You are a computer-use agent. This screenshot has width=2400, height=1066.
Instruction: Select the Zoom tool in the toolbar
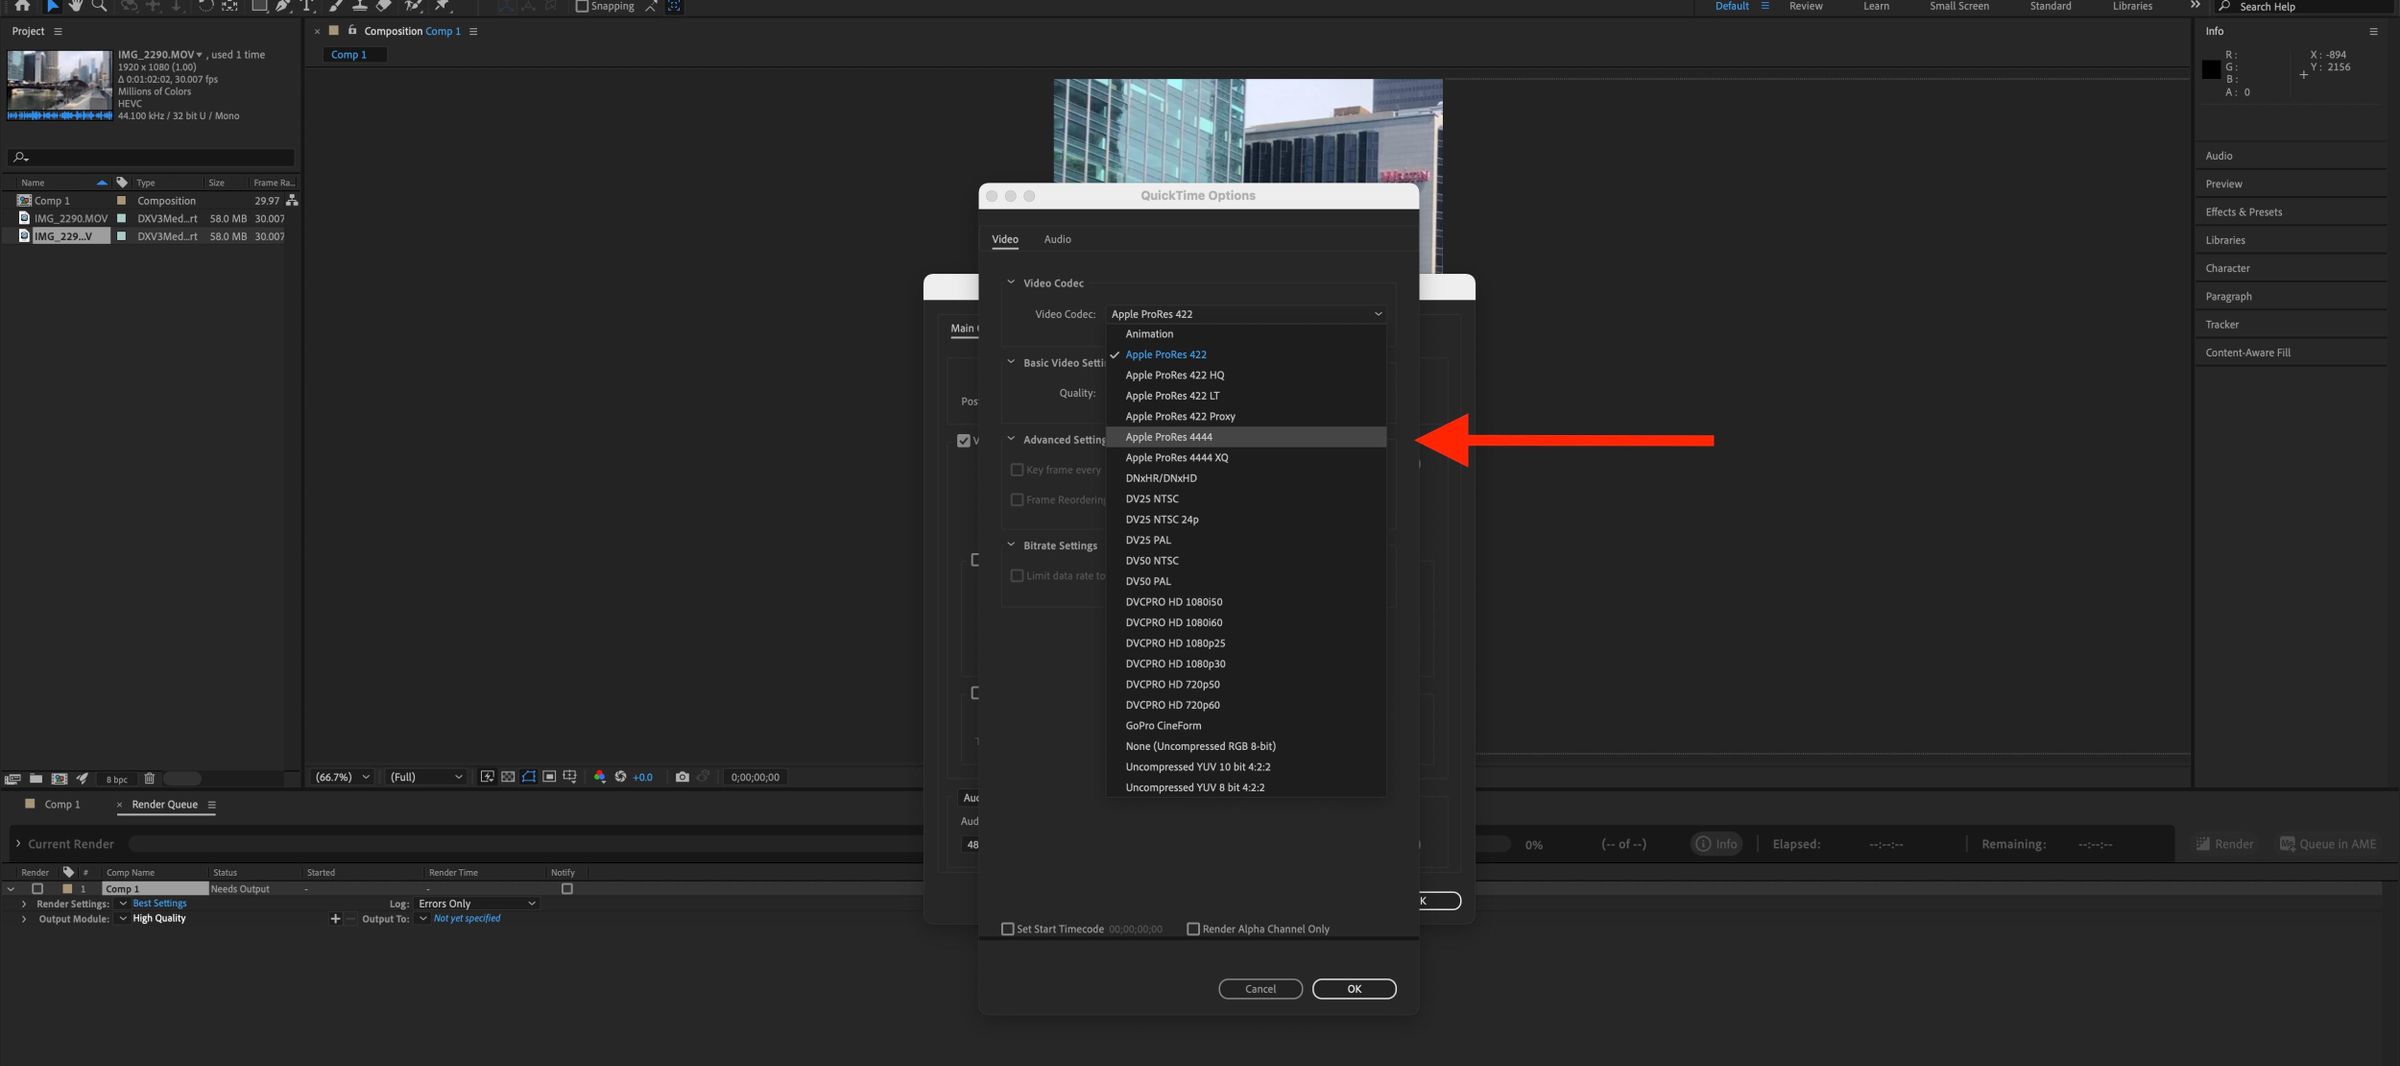99,6
